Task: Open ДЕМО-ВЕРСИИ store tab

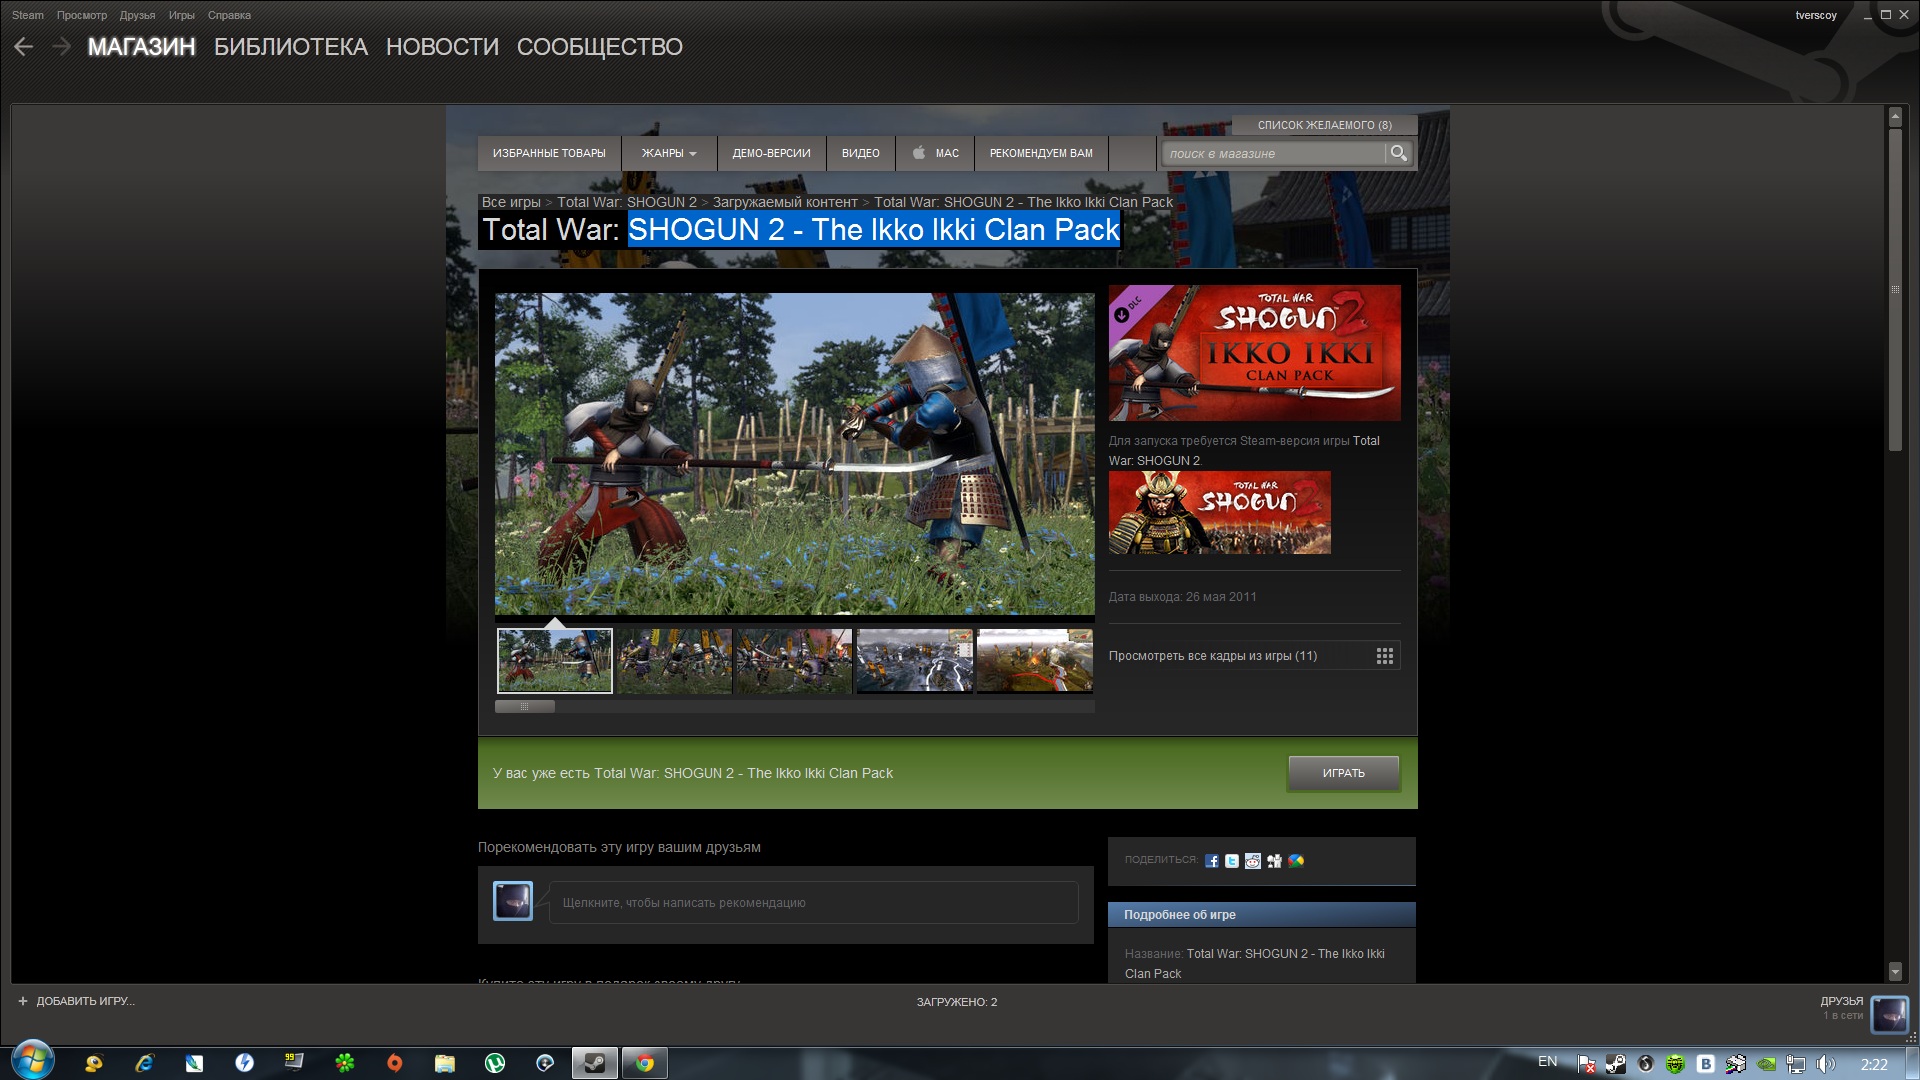Action: point(771,153)
